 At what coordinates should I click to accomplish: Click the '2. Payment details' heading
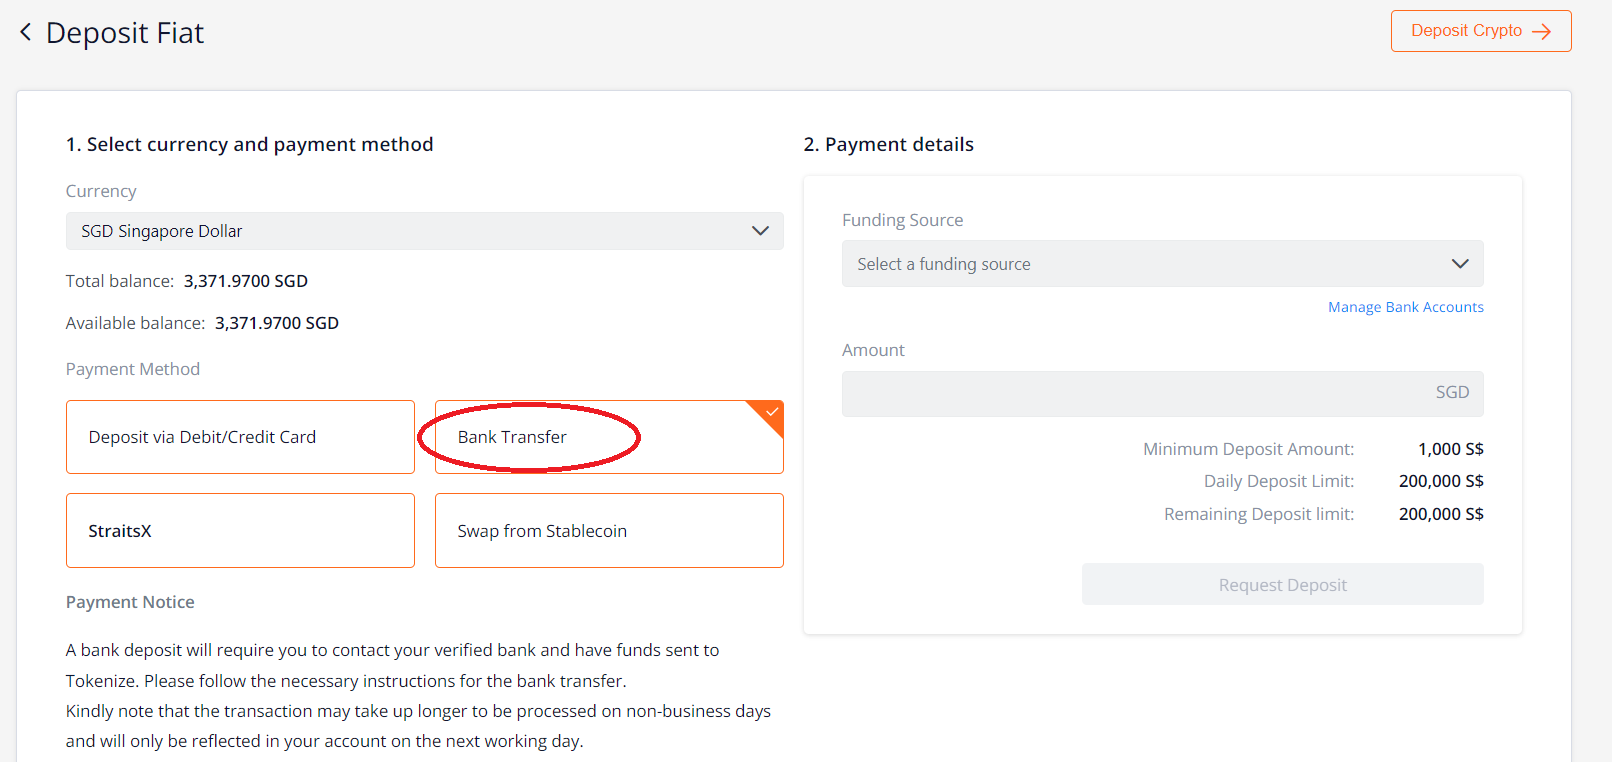(889, 144)
